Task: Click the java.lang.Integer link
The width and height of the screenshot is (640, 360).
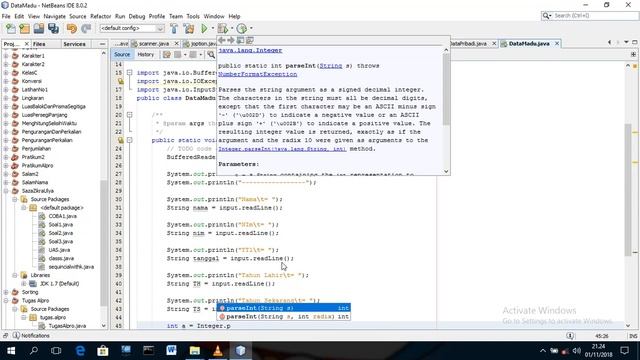Action: point(250,50)
